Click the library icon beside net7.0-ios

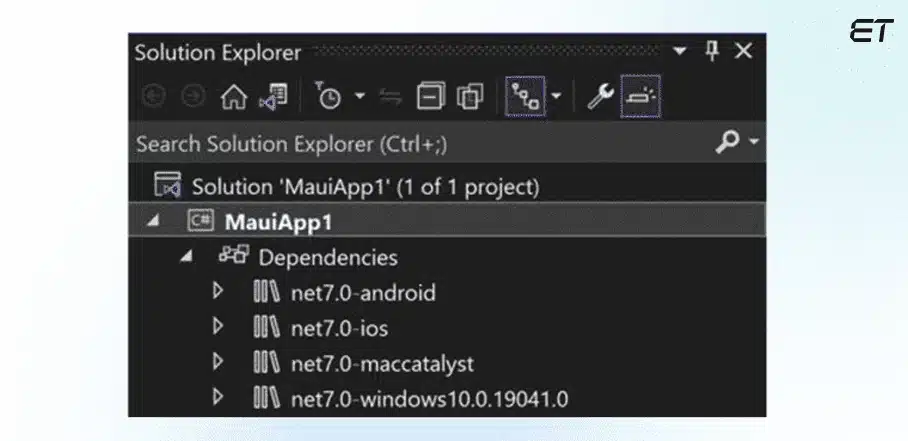click(x=266, y=328)
